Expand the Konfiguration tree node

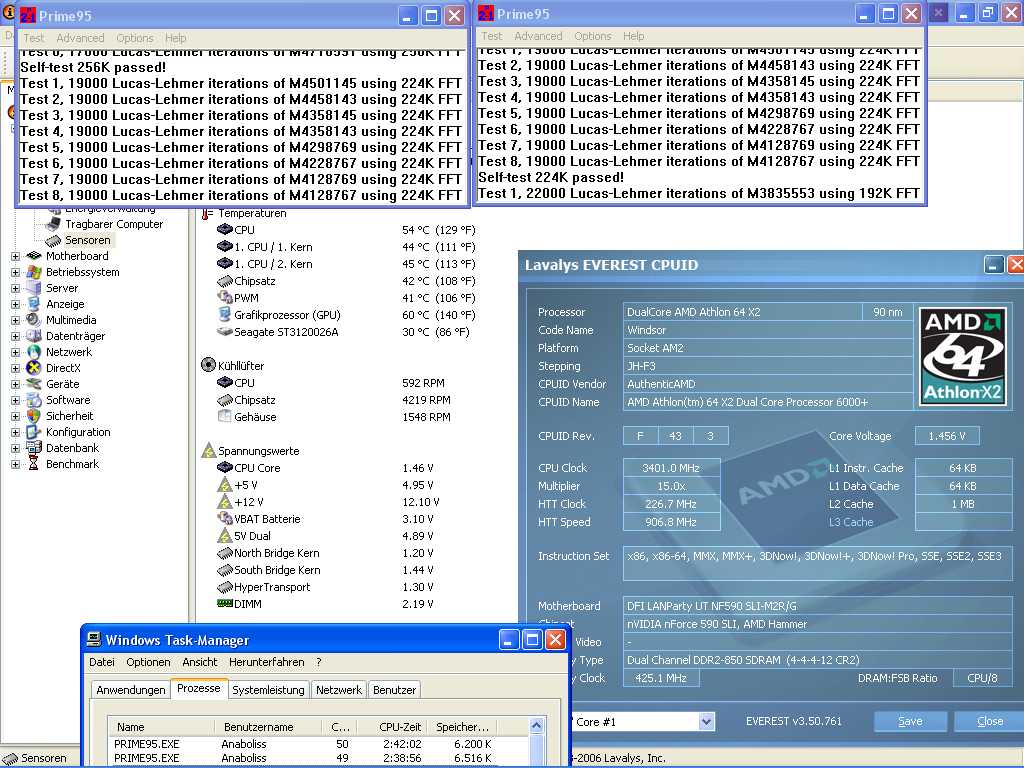pos(15,432)
